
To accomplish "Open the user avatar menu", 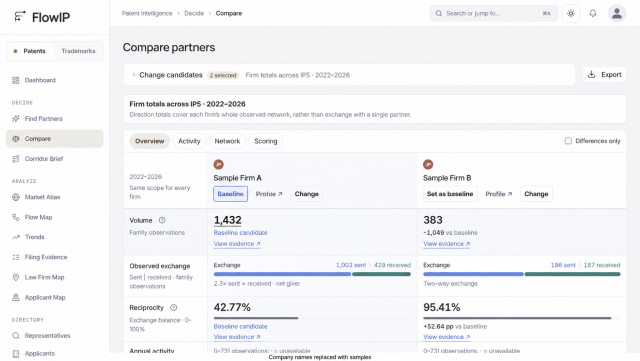I will point(617,13).
